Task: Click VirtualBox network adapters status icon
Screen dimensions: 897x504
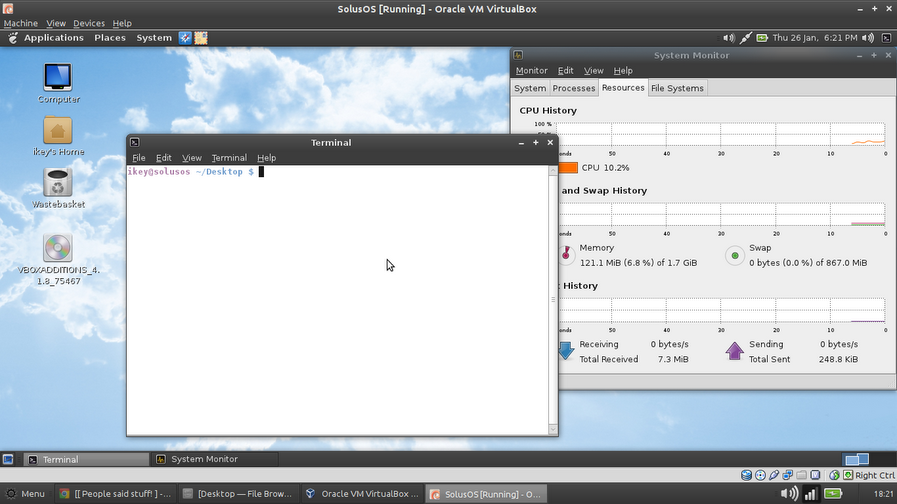Action: coord(788,475)
